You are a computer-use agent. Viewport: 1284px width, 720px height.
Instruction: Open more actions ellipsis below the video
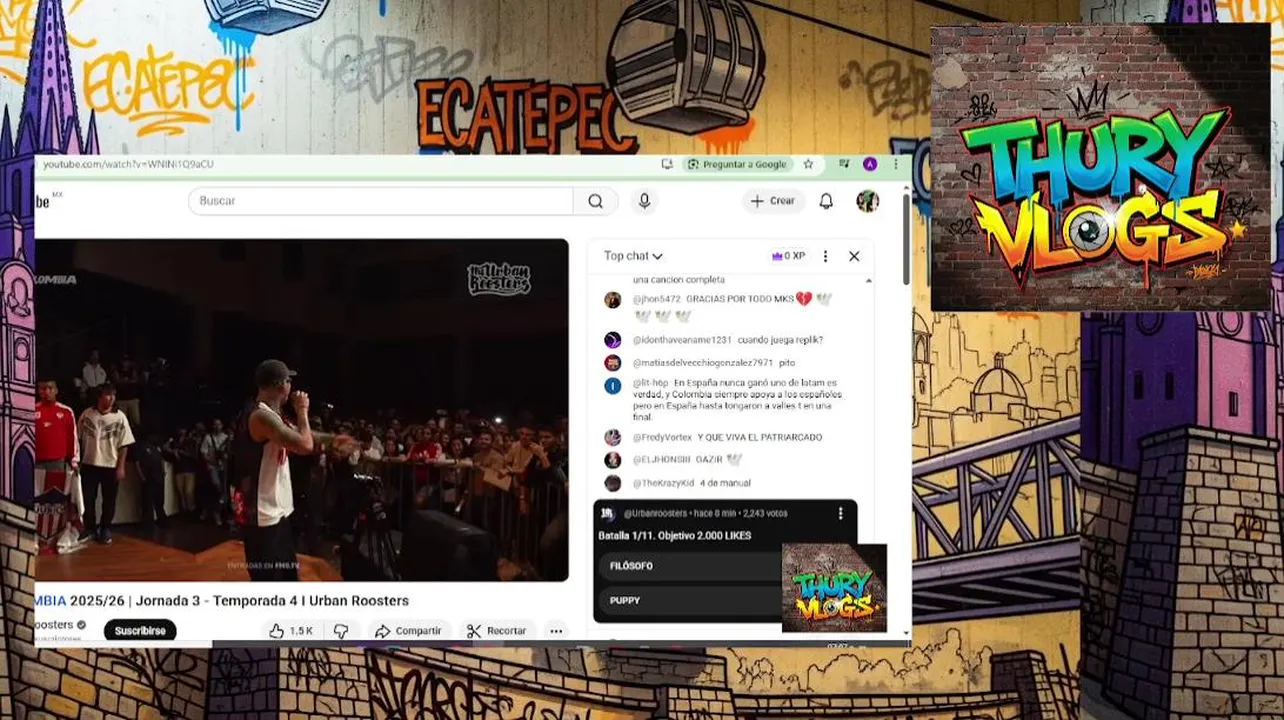pos(556,631)
